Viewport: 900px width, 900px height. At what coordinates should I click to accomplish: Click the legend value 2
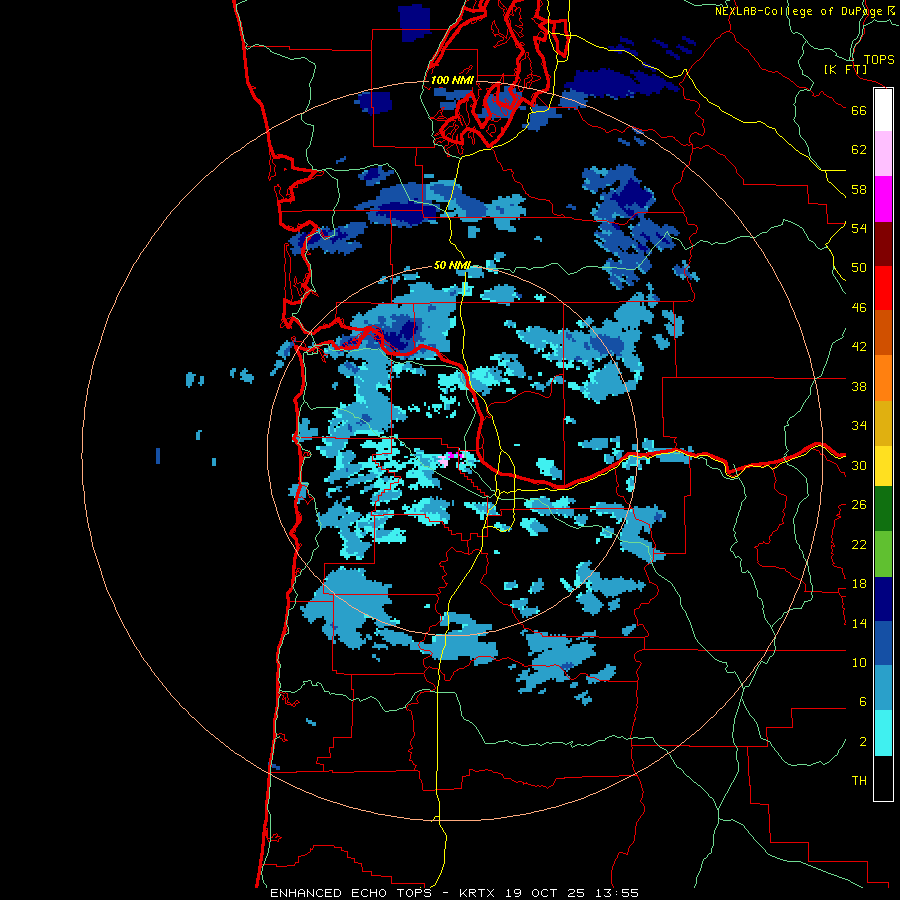click(862, 742)
